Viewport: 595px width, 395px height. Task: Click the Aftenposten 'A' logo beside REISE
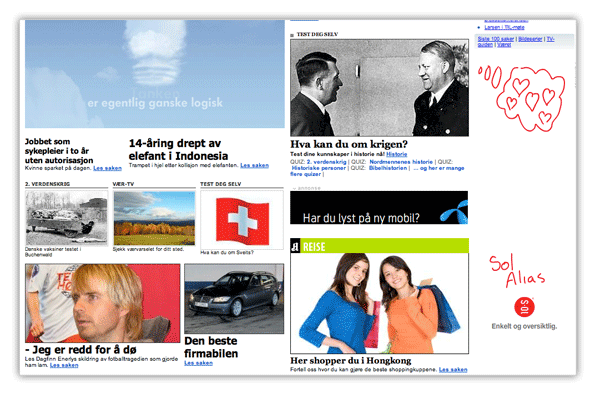pos(295,247)
